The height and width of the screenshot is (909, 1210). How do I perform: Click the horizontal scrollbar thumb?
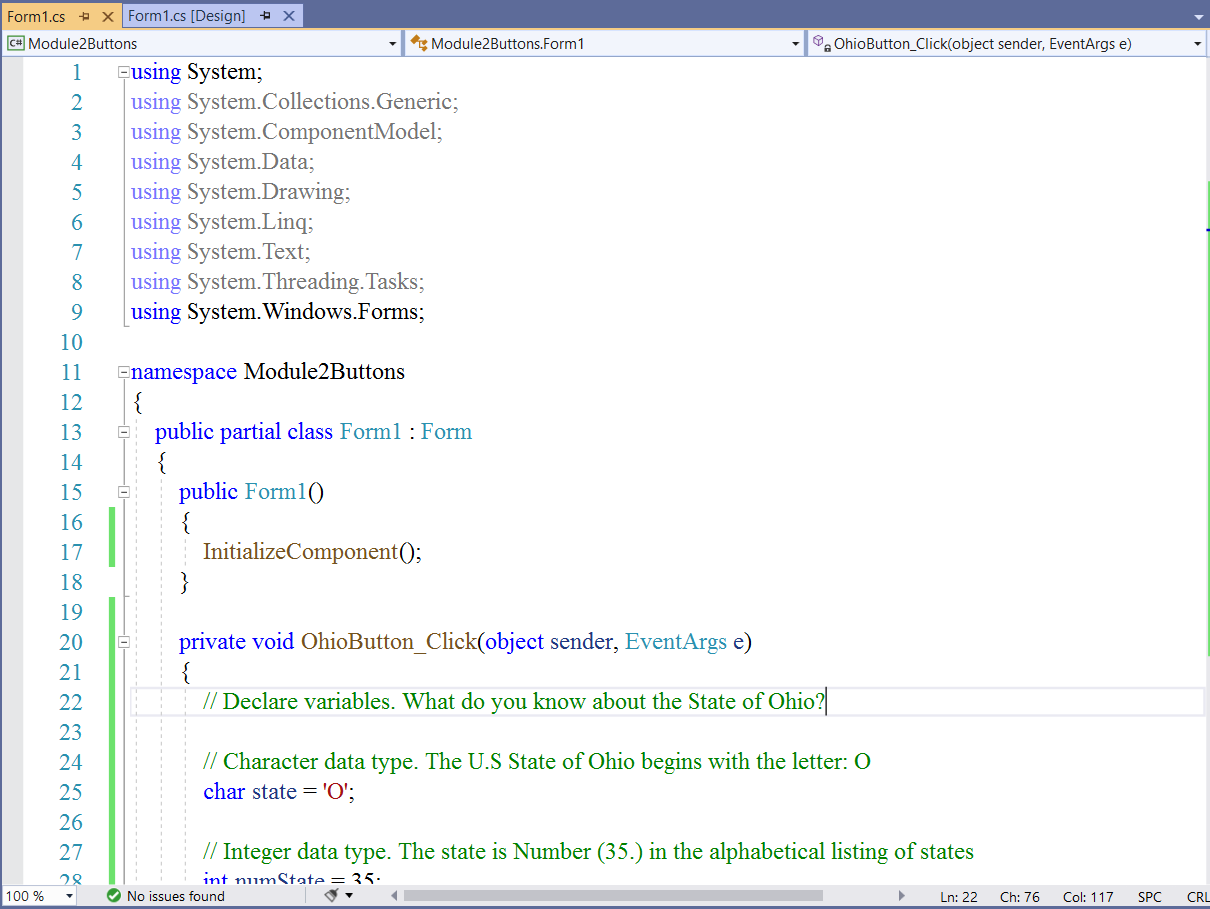pos(613,896)
